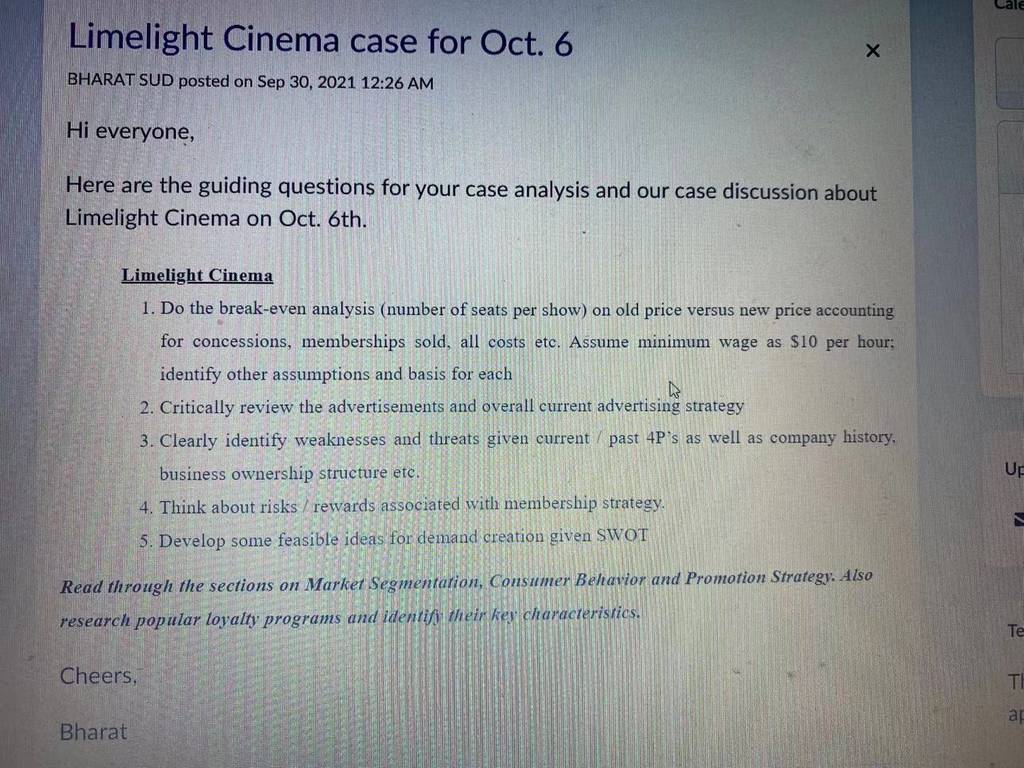Click the cut-off 'Te' heading in sidebar
1024x768 pixels.
(x=1016, y=631)
